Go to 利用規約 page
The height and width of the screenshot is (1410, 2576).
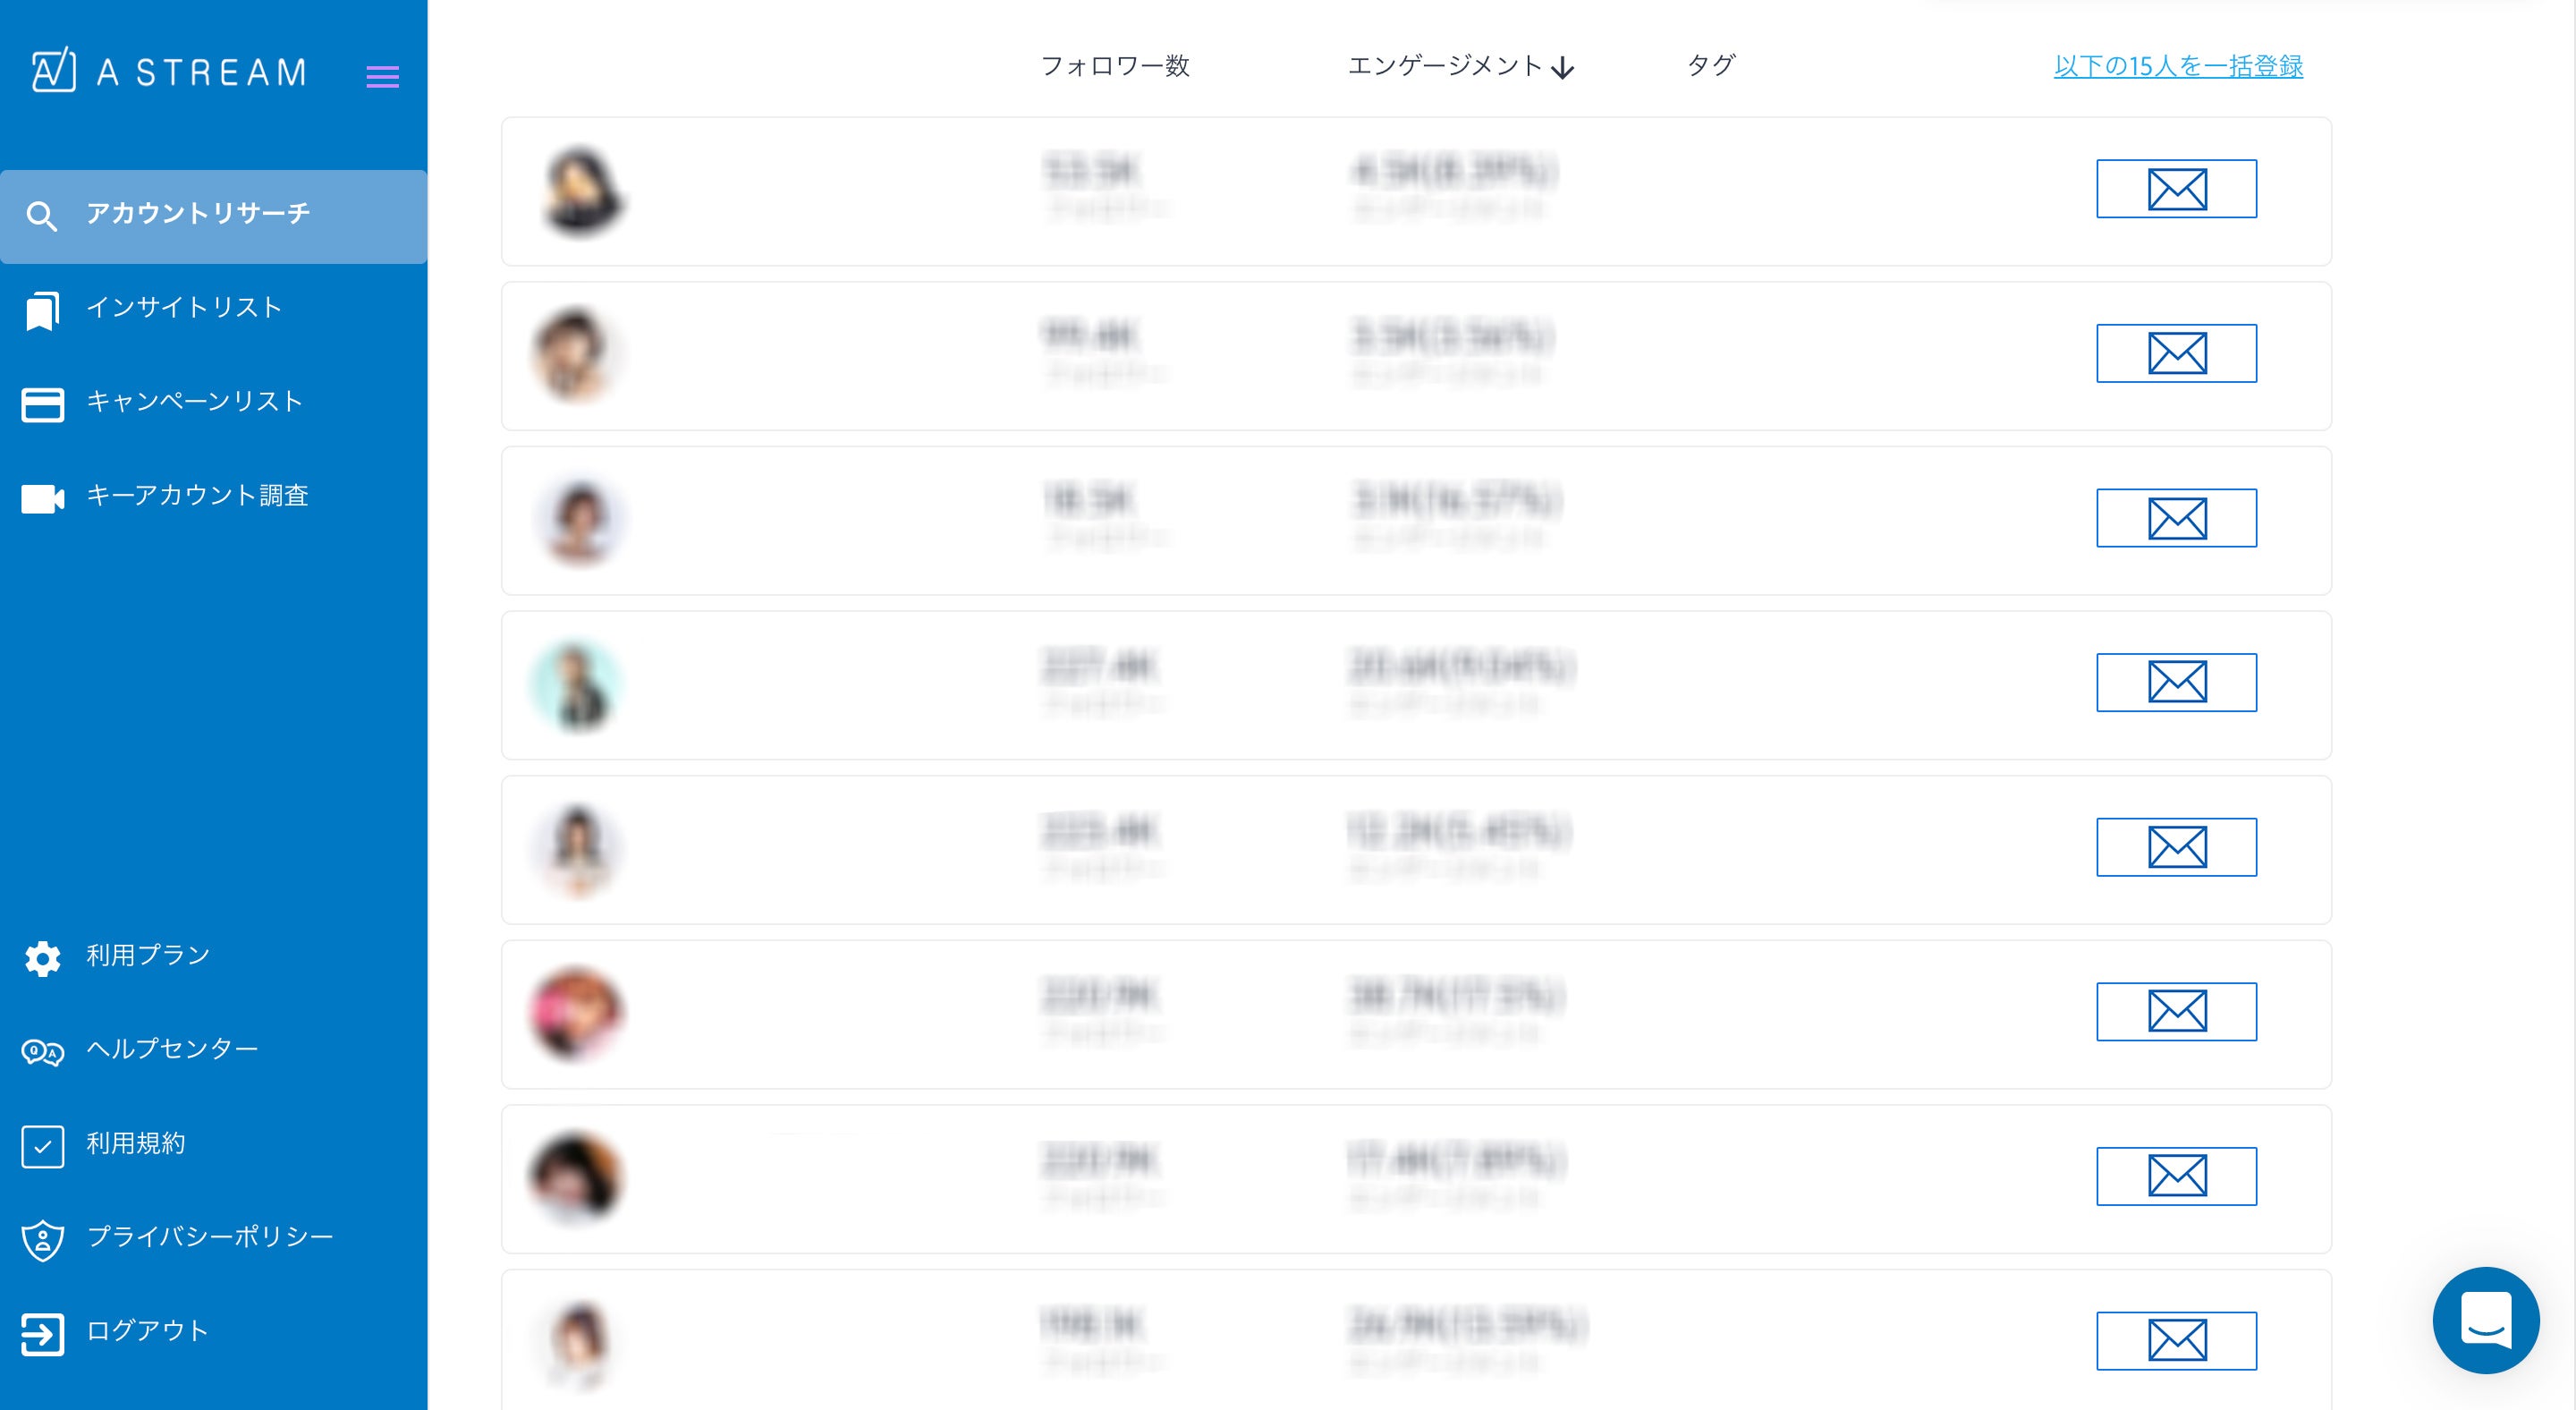coord(136,1143)
